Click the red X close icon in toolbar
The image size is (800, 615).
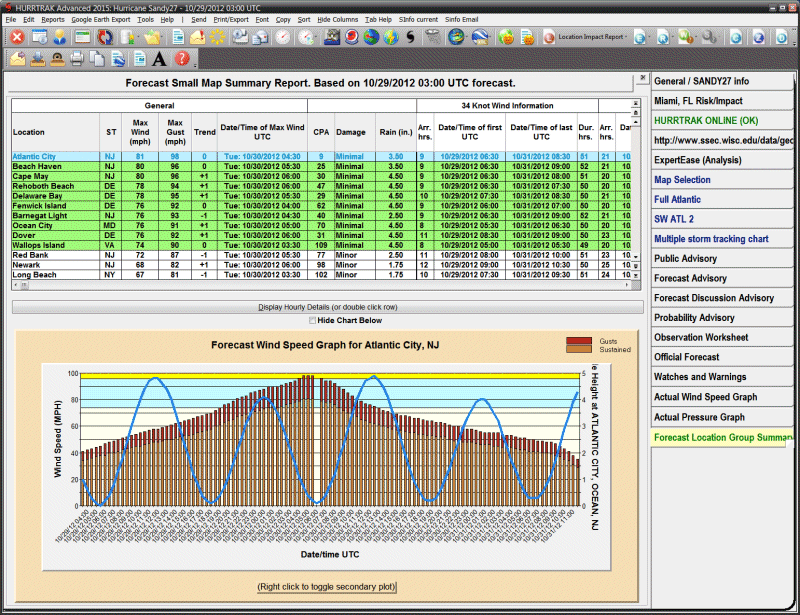tap(16, 37)
